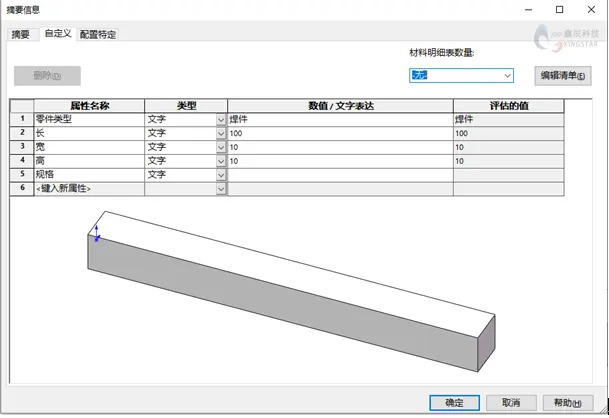
Task: Minimize the 摘要信息 window
Action: point(529,9)
